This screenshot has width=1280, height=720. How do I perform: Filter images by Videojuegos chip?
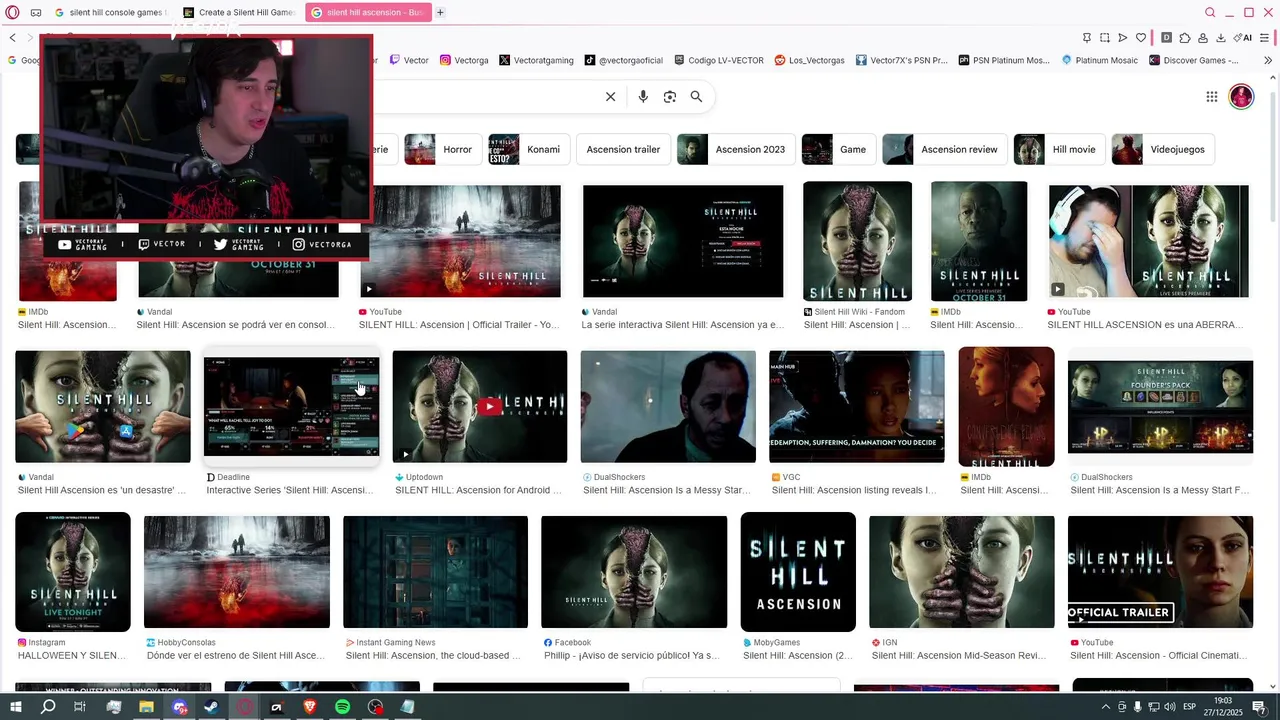[x=1163, y=149]
